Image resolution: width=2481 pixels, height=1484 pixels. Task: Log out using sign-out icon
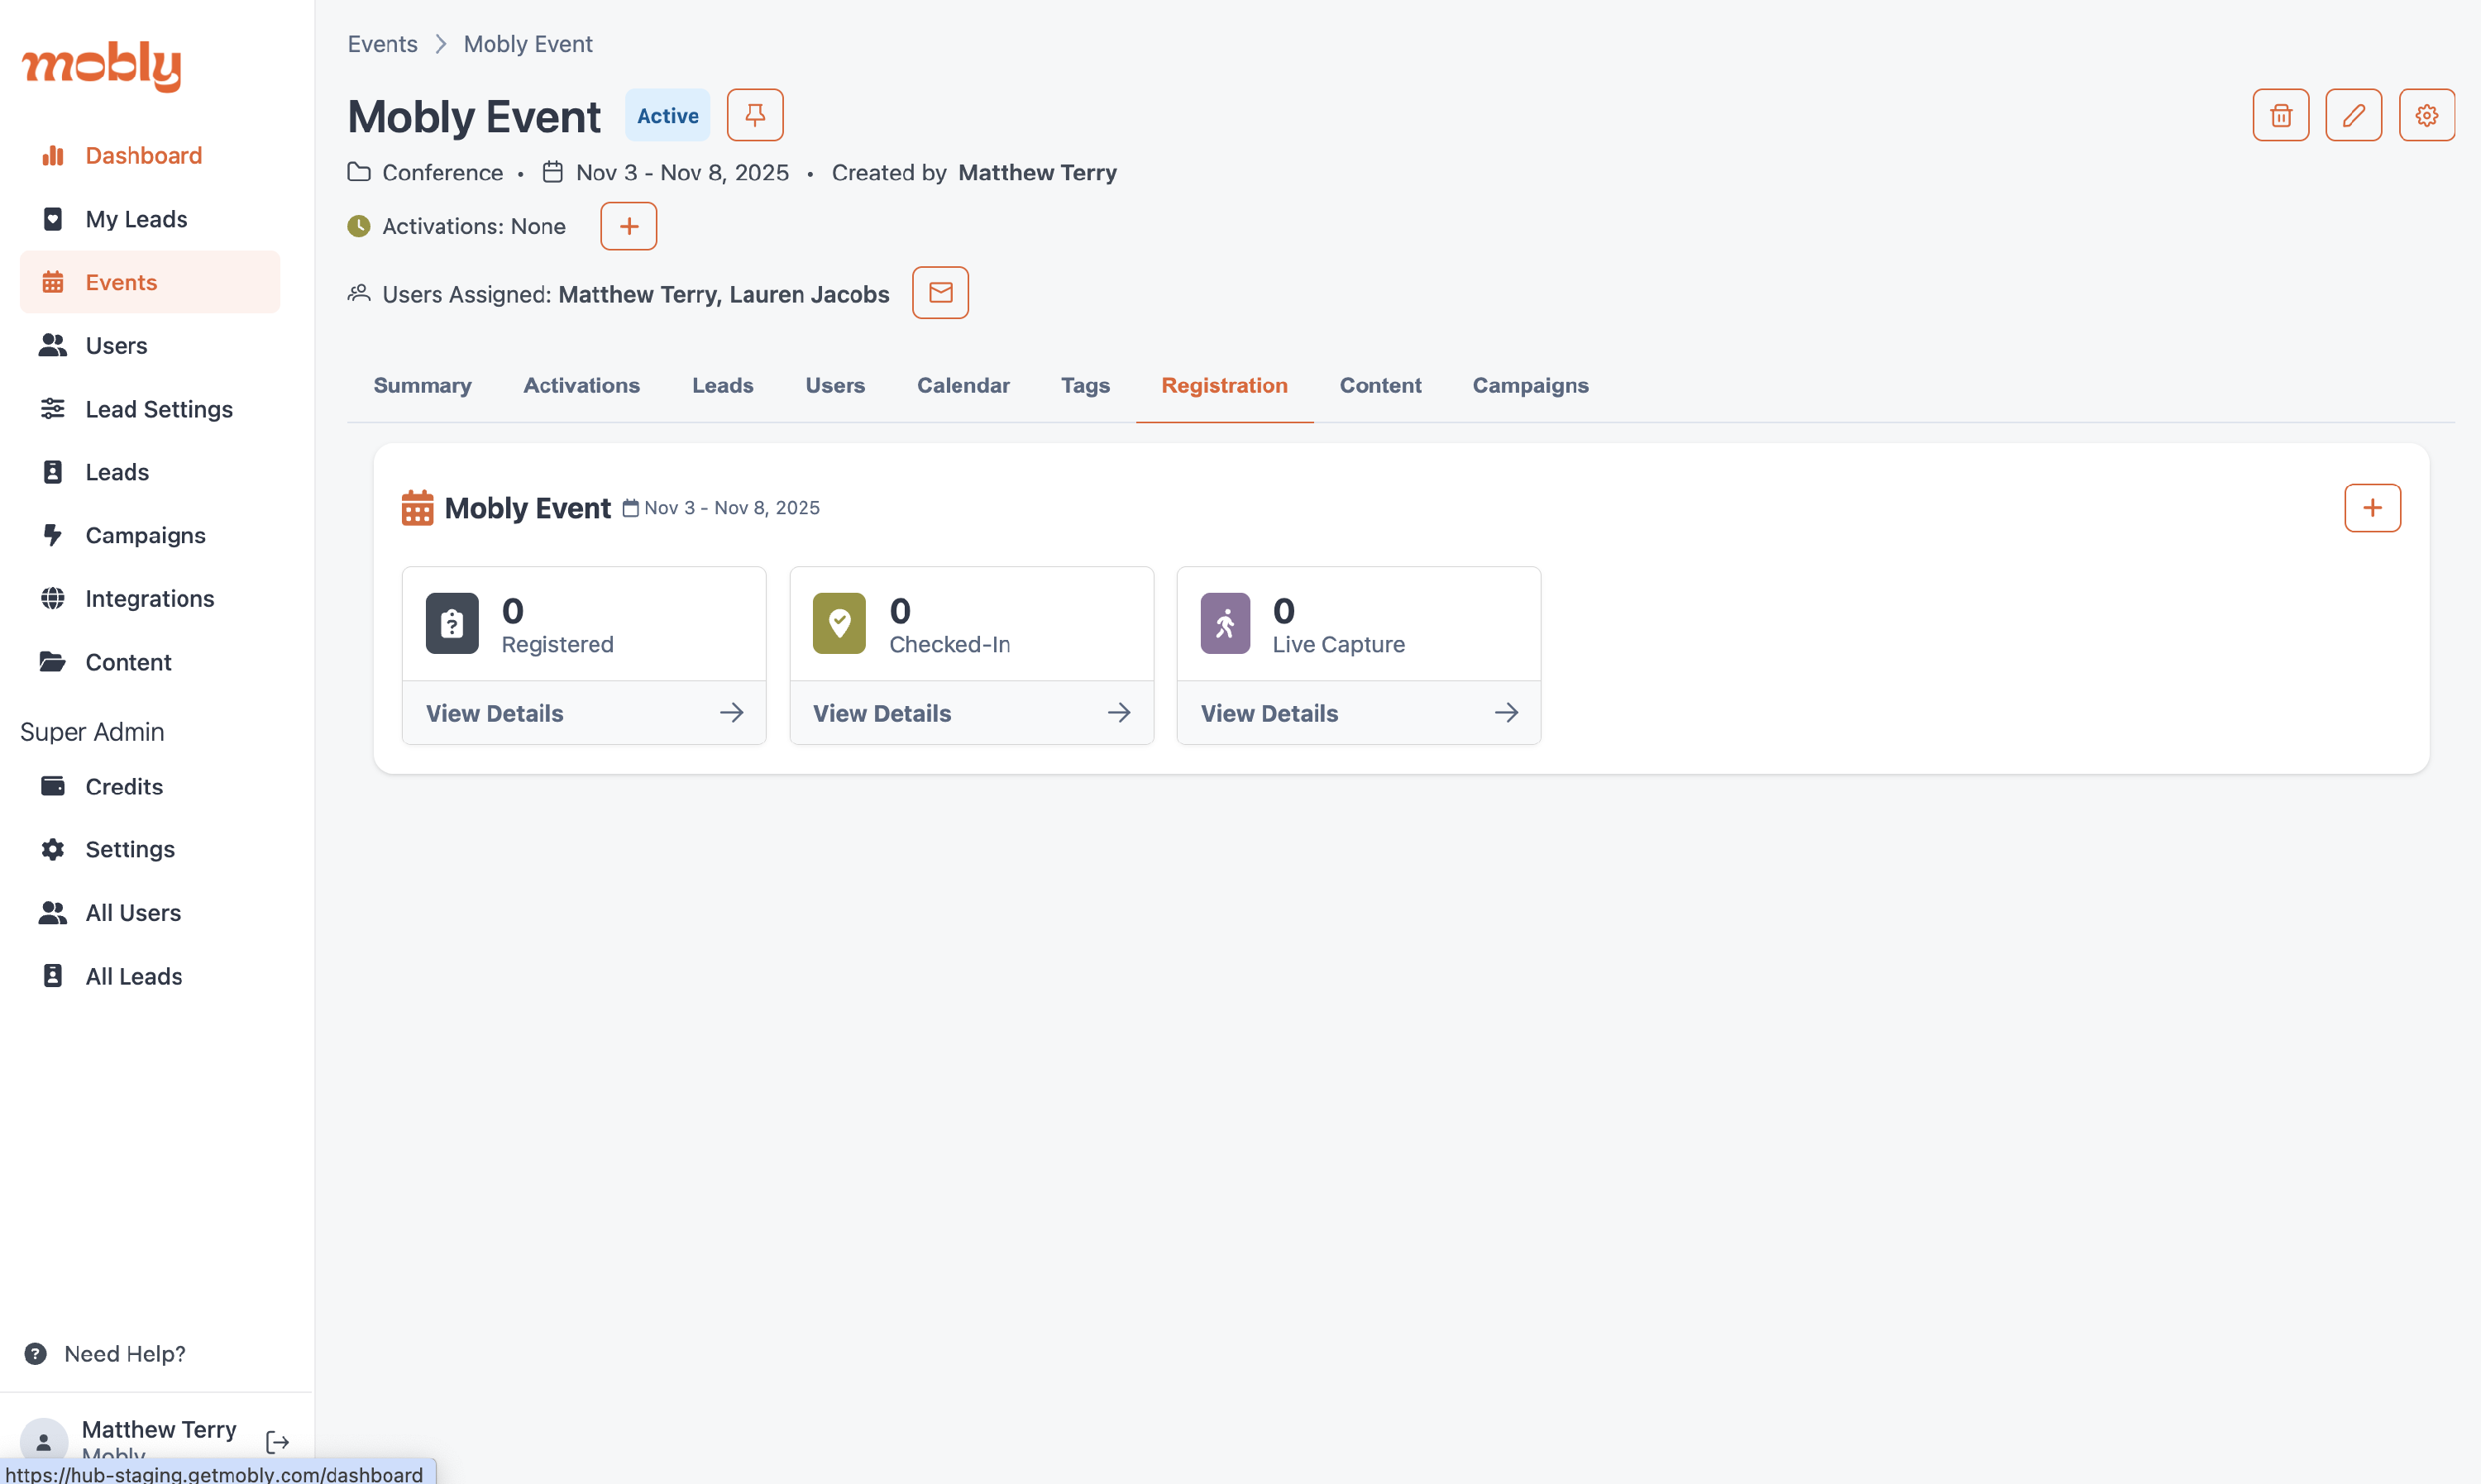pos(277,1441)
